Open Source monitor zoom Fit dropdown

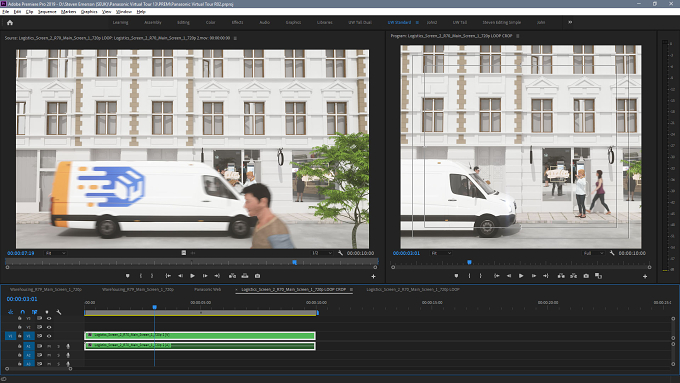click(56, 253)
